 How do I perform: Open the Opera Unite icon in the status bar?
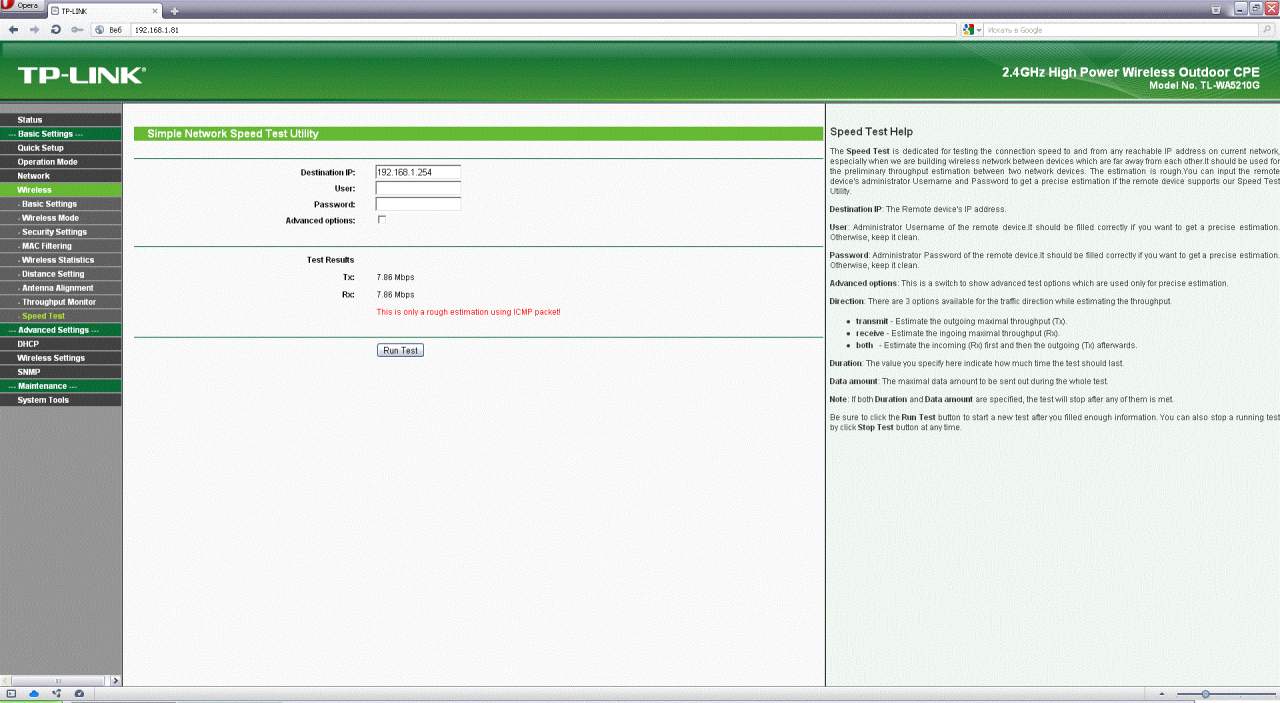click(x=56, y=693)
